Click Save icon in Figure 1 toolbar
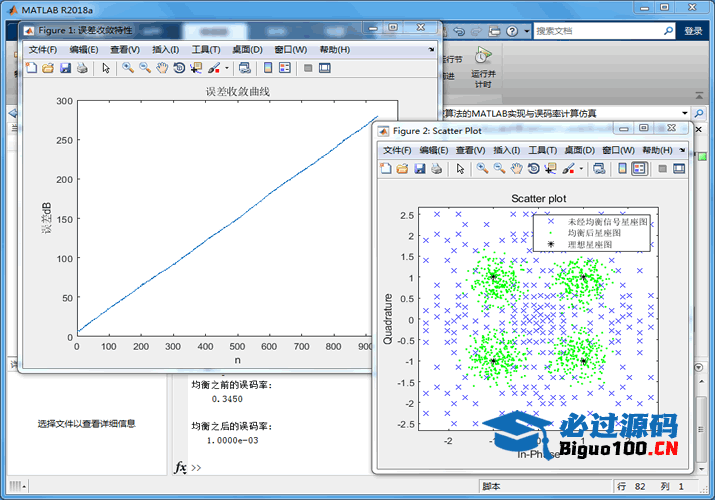This screenshot has height=500, width=715. pyautogui.click(x=65, y=68)
